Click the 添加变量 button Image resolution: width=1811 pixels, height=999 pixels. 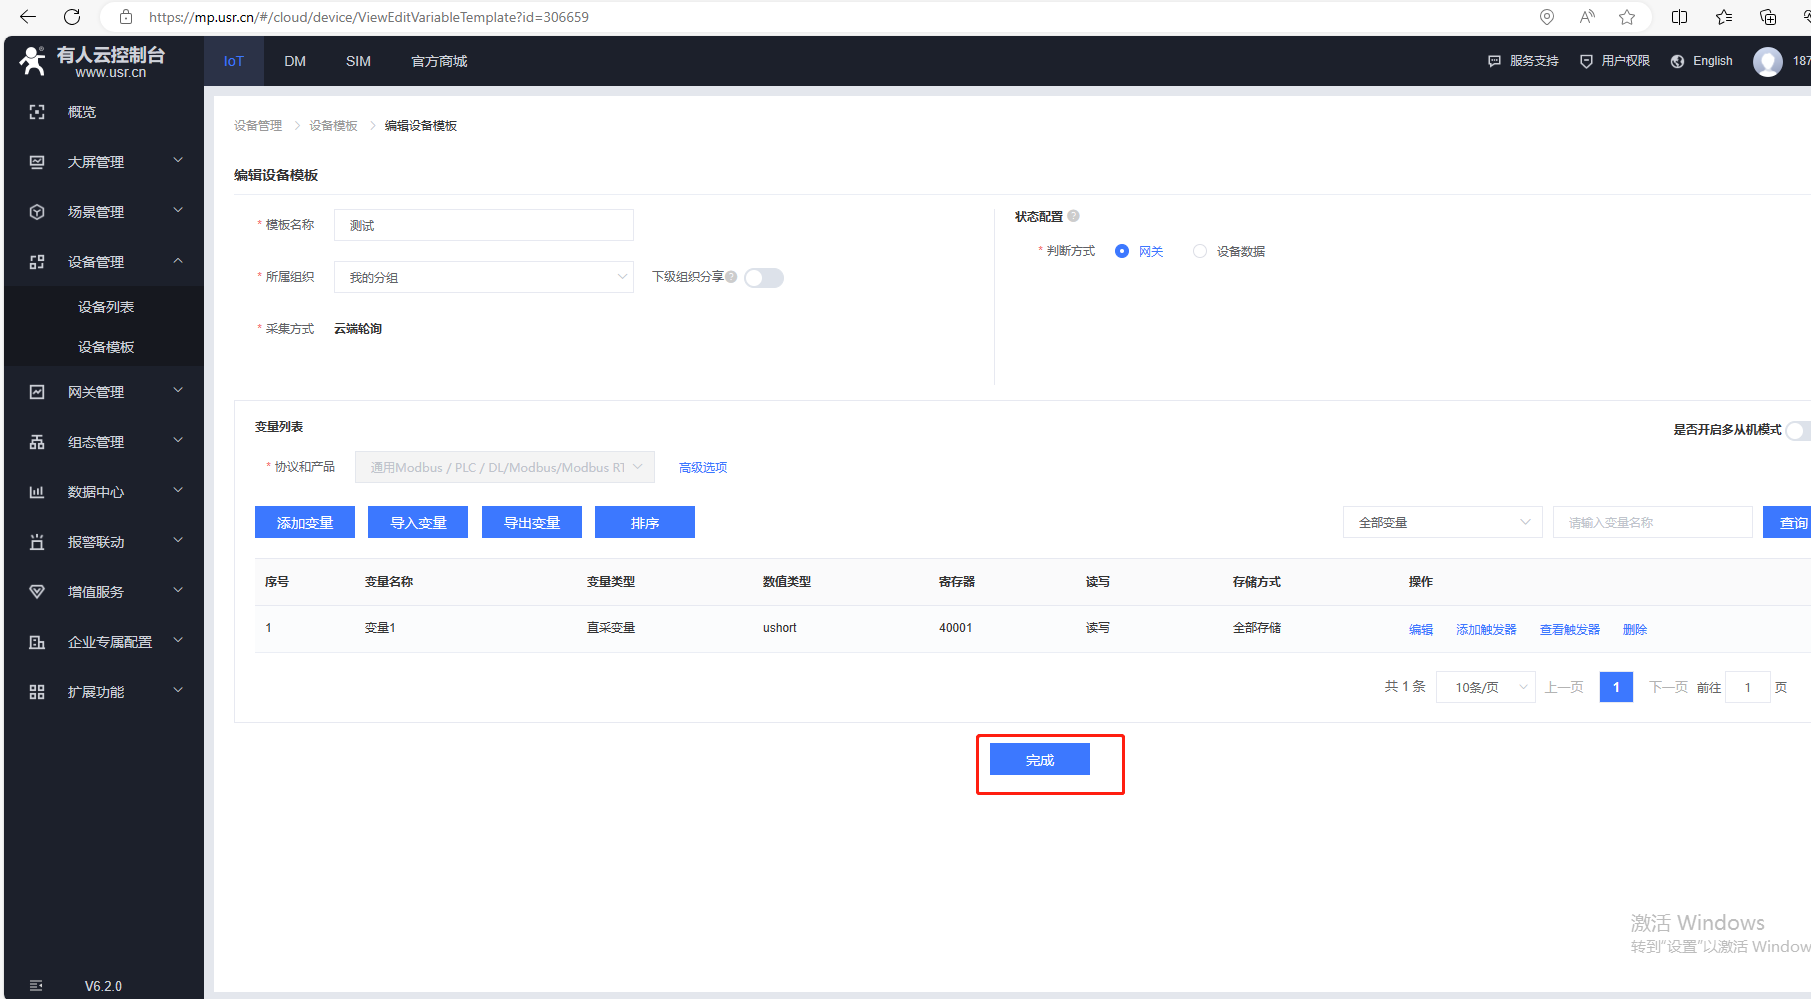coord(305,523)
